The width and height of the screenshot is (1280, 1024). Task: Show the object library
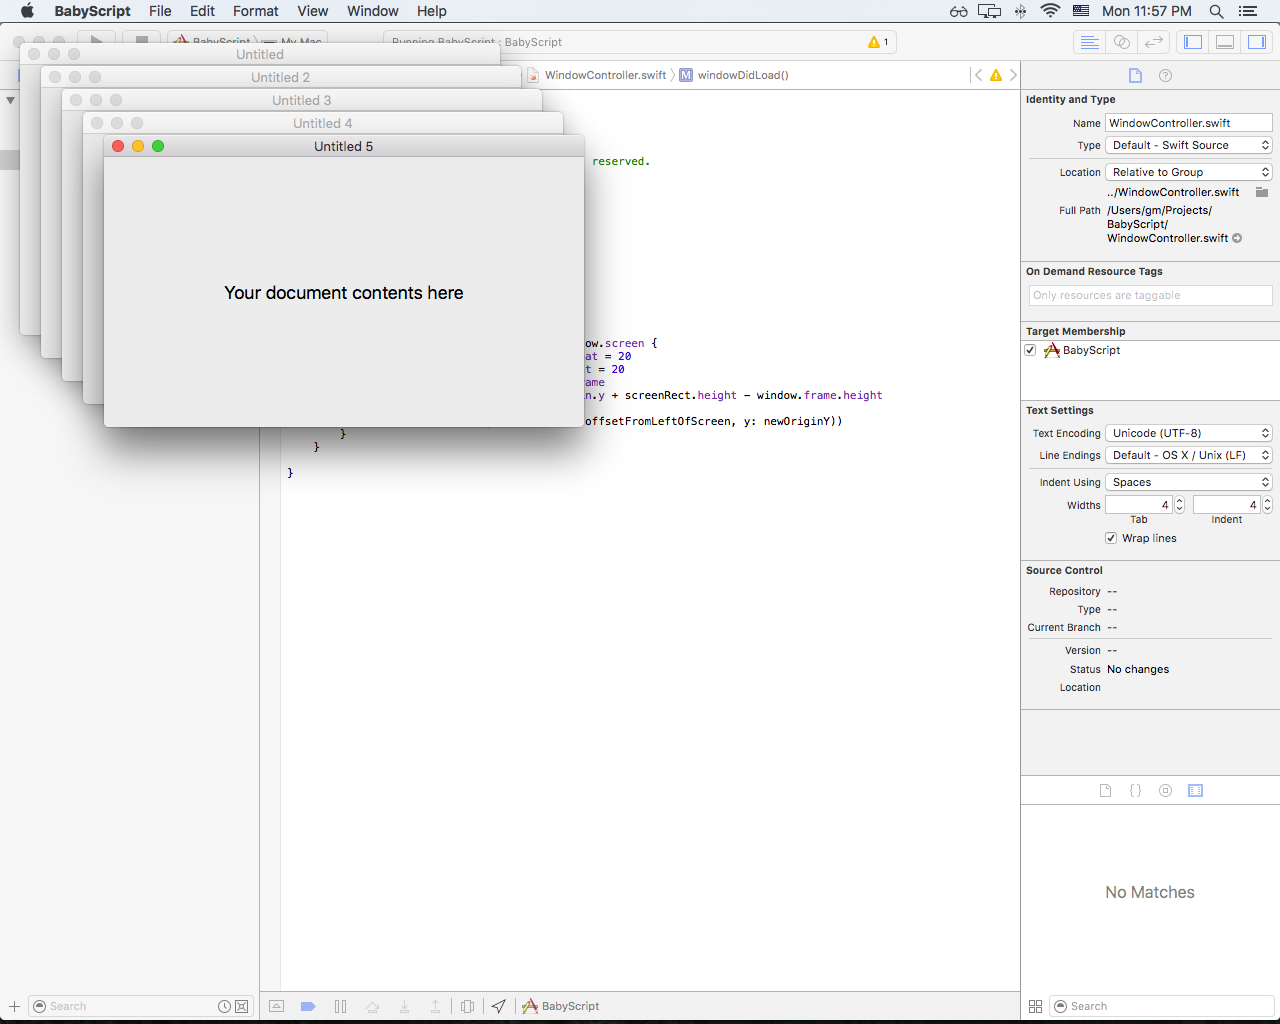[1165, 791]
